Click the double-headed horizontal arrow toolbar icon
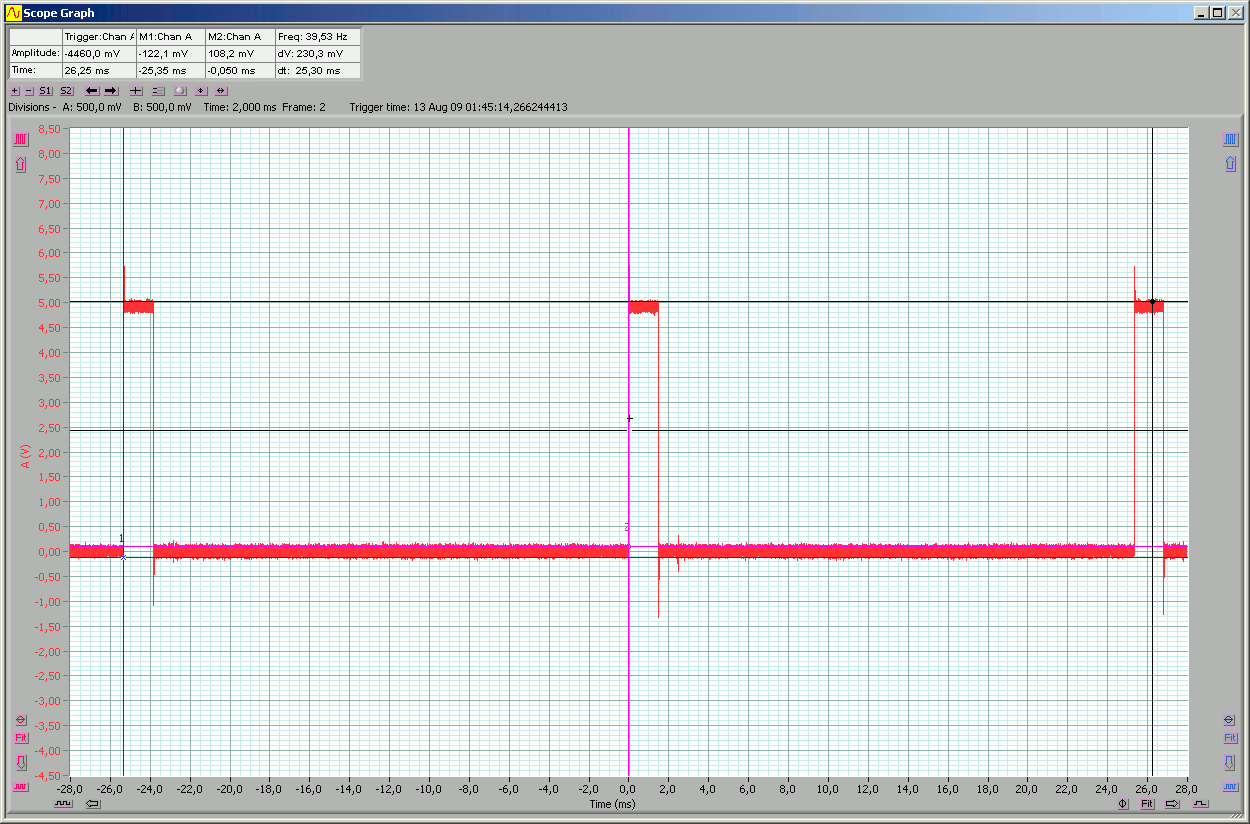 221,91
